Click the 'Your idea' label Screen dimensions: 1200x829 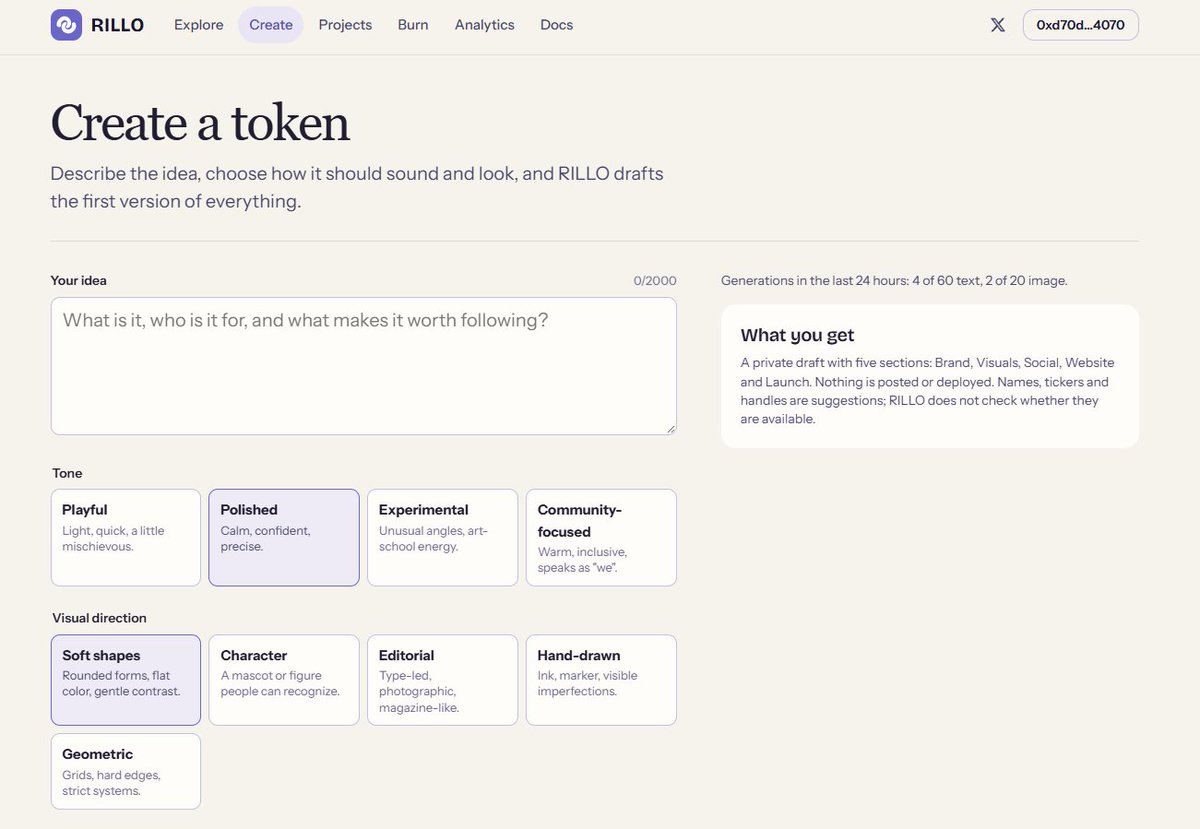(x=79, y=281)
